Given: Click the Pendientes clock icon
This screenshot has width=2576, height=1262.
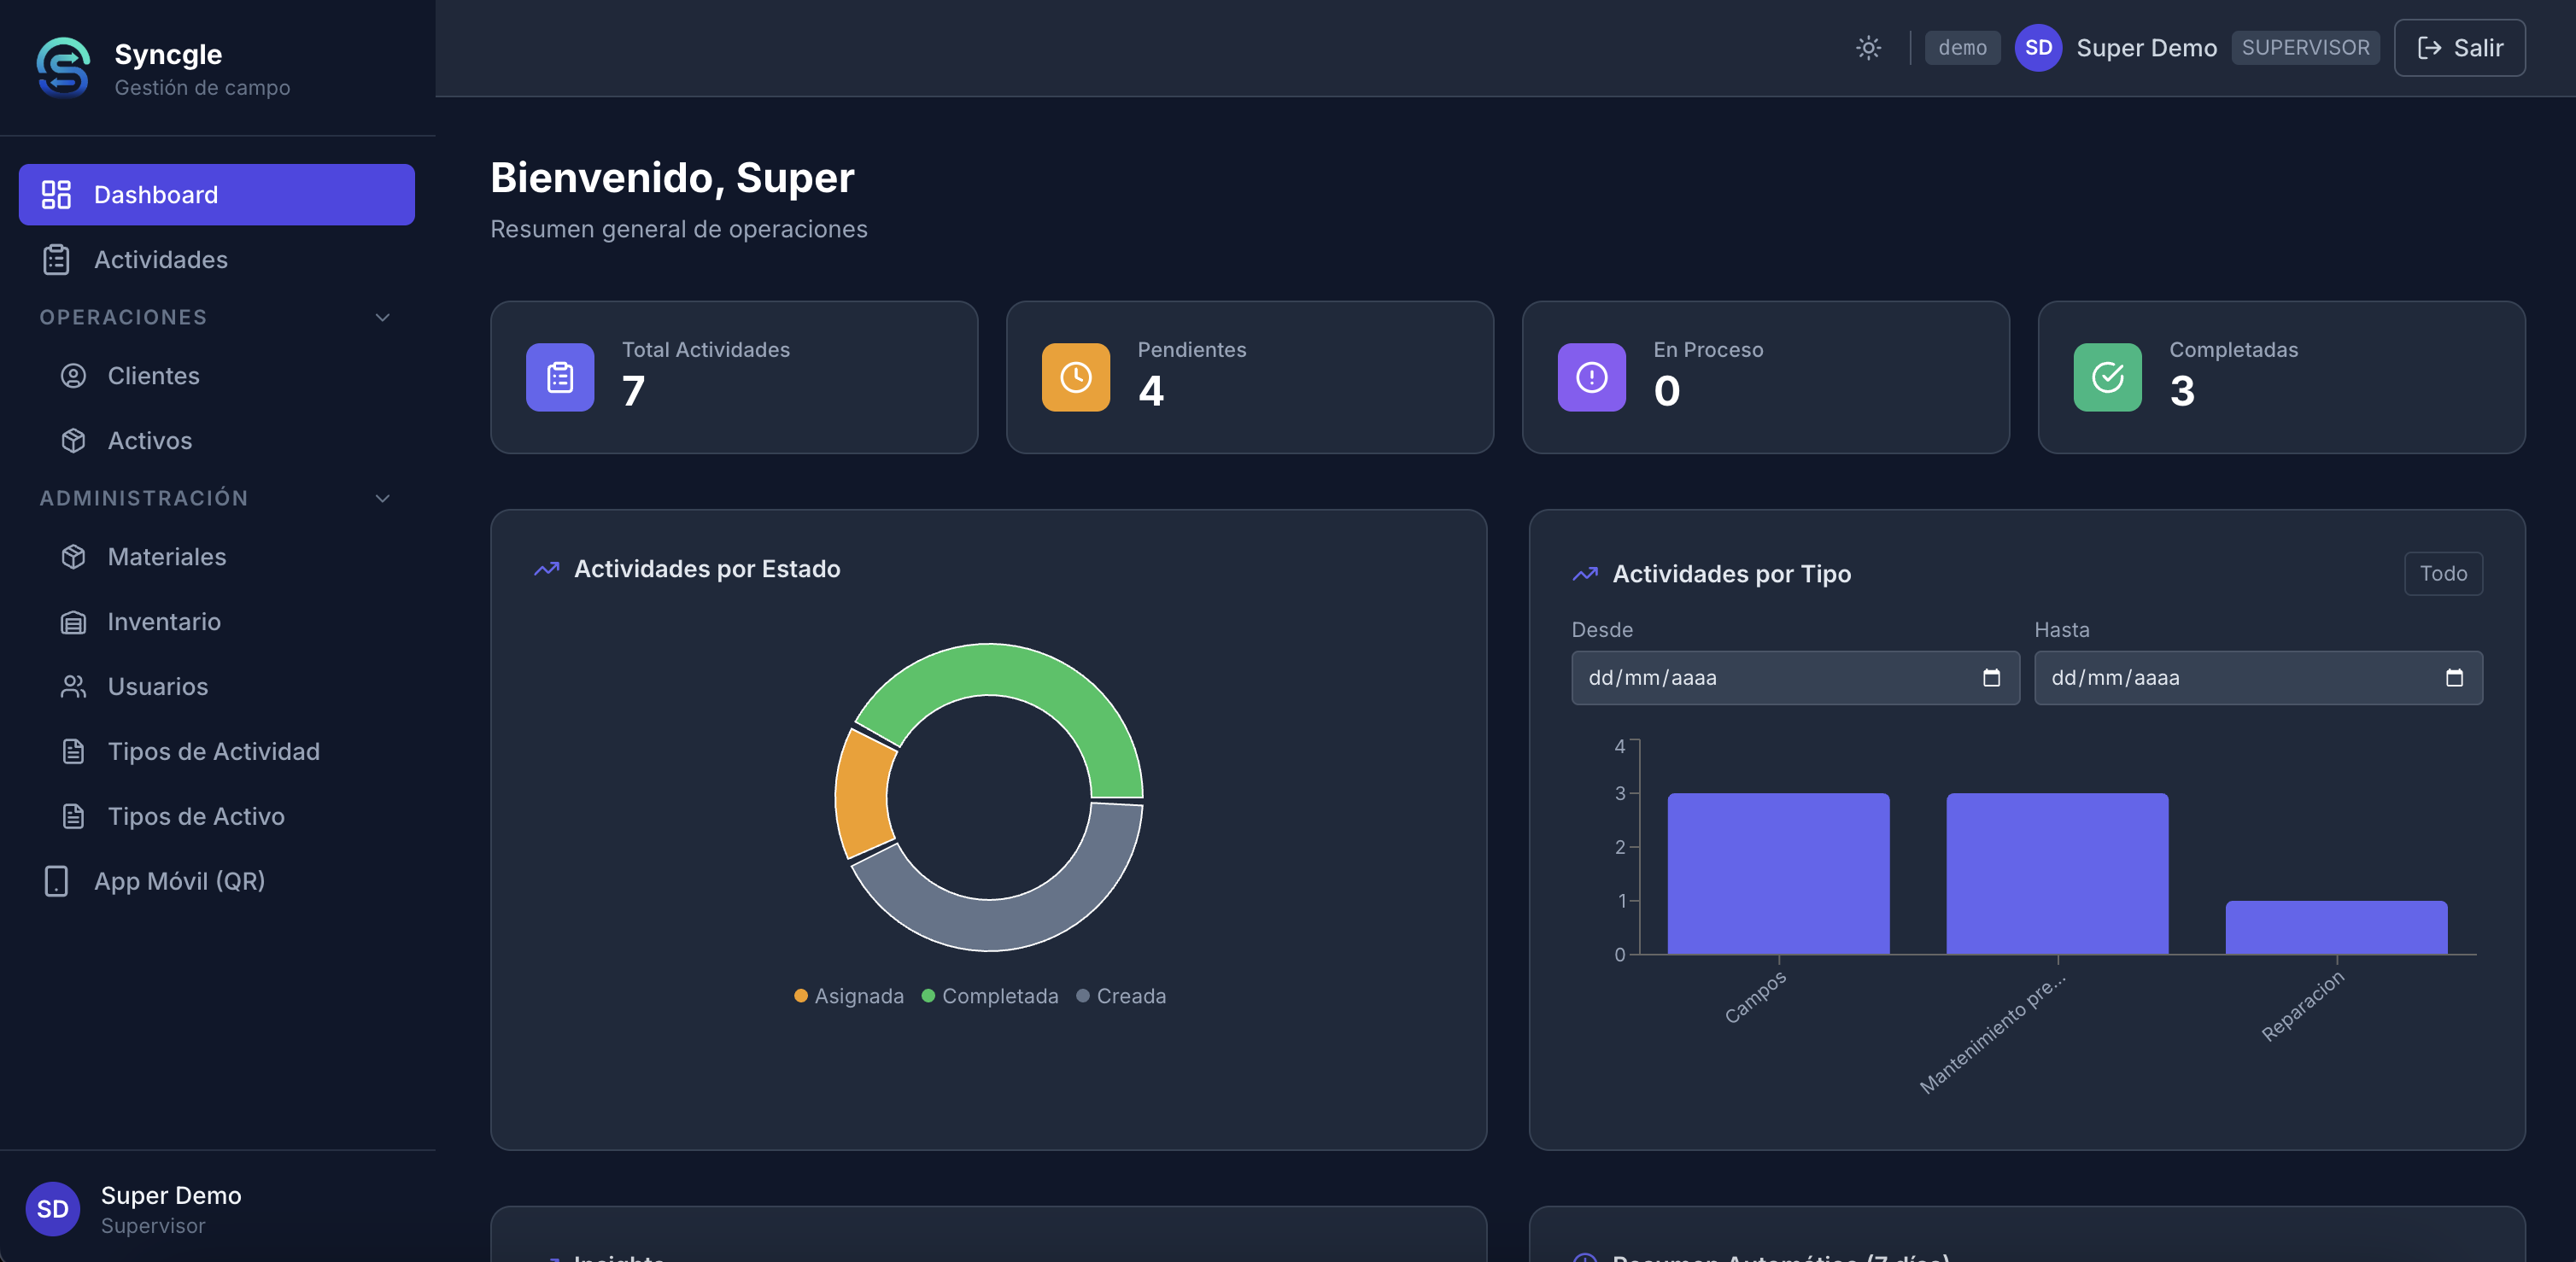Looking at the screenshot, I should tap(1076, 378).
